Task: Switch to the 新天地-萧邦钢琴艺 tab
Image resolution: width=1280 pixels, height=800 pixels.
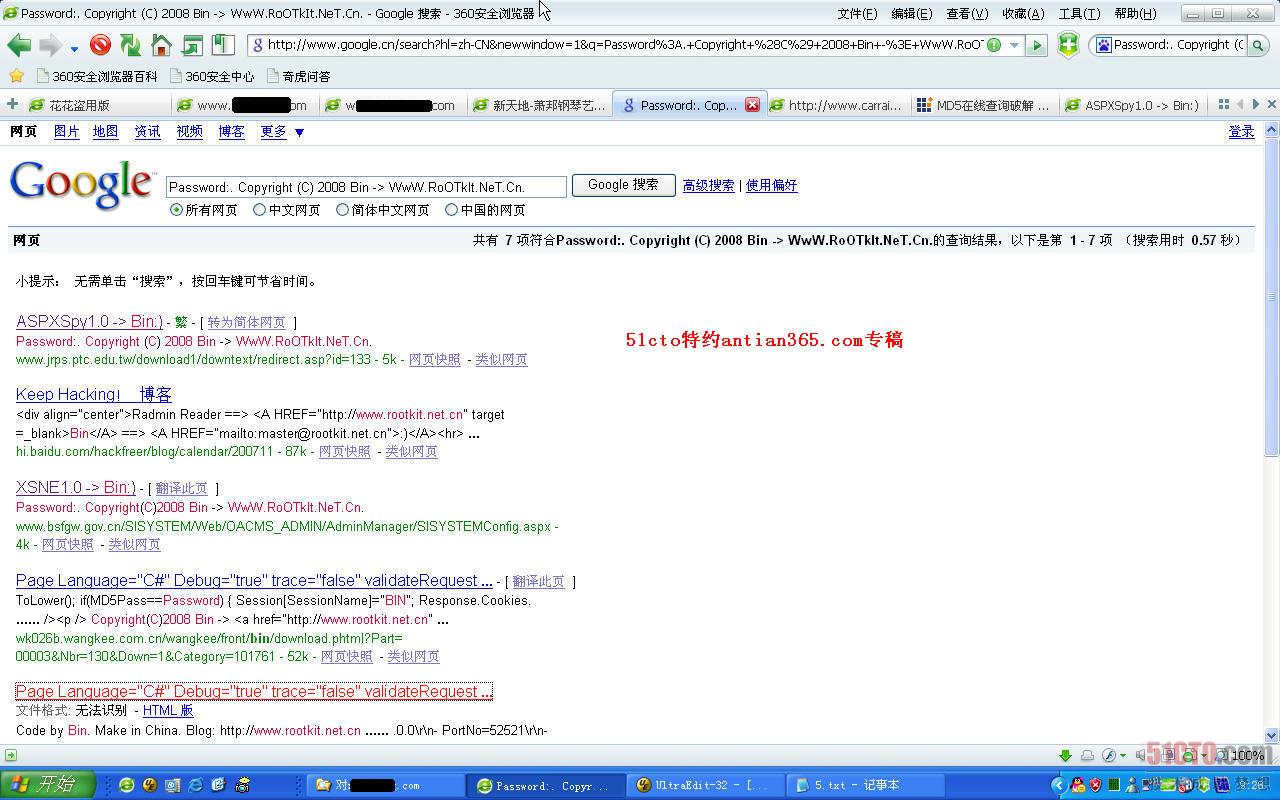Action: [539, 105]
